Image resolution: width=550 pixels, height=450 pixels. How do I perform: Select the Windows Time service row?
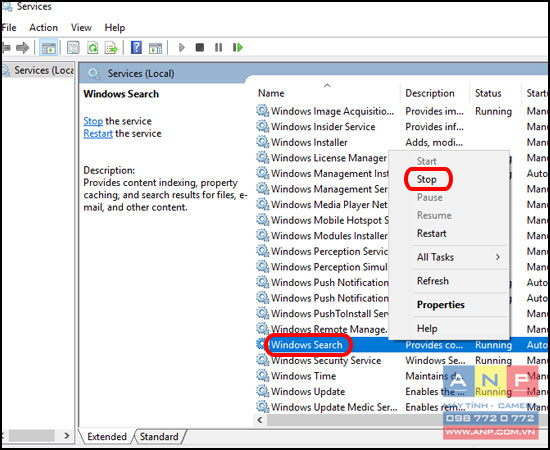[402, 376]
